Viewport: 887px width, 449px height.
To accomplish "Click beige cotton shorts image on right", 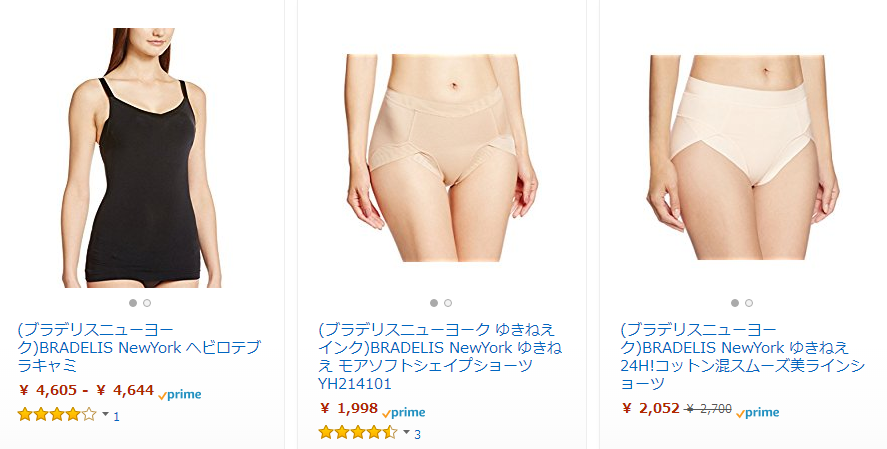I will tap(742, 158).
